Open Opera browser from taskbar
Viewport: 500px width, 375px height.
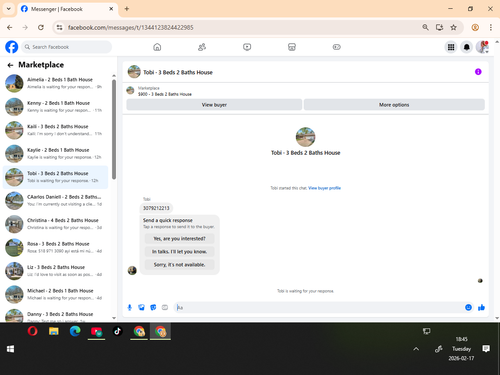(x=32, y=331)
